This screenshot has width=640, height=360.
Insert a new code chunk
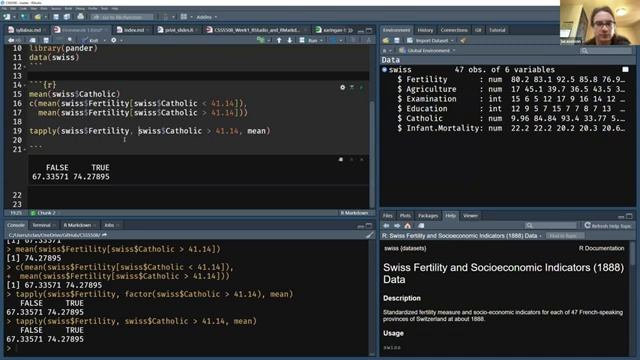click(261, 40)
